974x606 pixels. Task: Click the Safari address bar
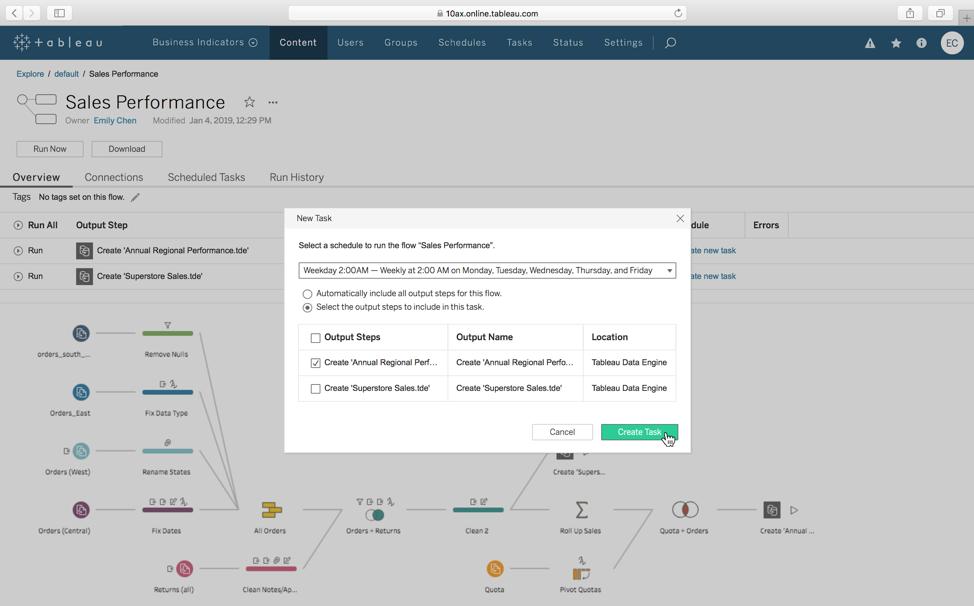click(488, 13)
